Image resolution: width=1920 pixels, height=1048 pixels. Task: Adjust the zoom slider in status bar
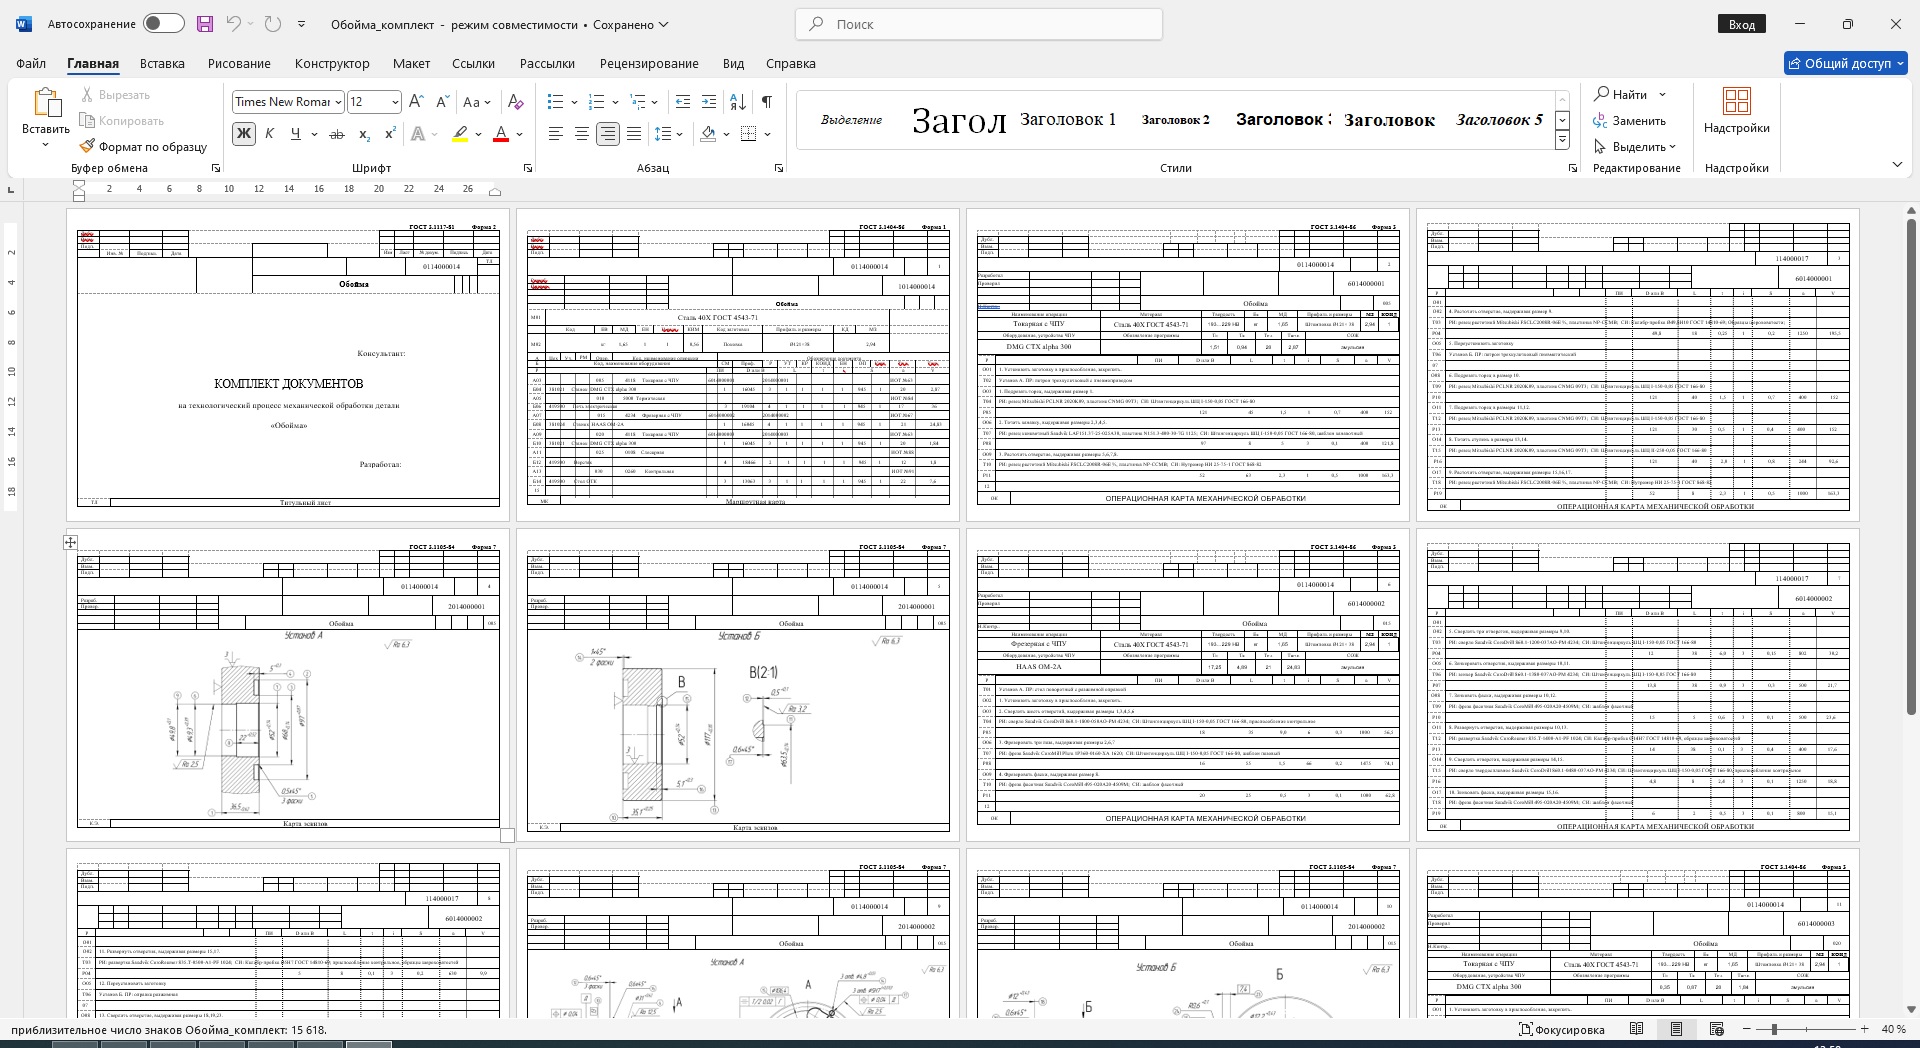[x=1774, y=1029]
